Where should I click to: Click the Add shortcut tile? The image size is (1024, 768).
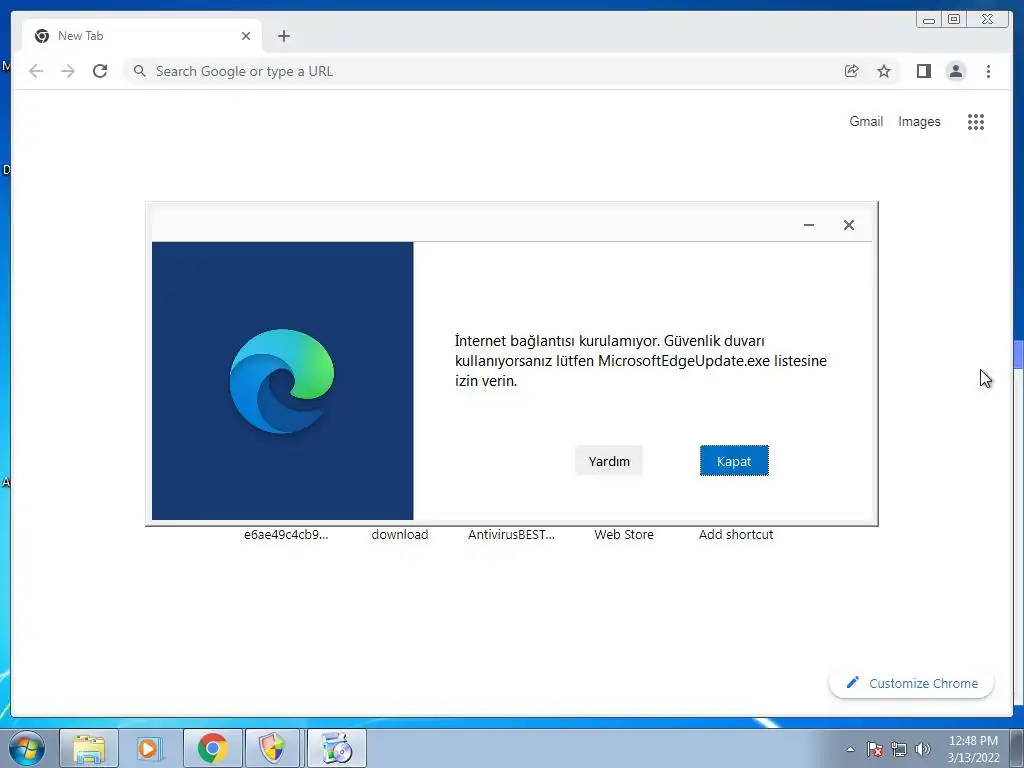click(x=736, y=534)
